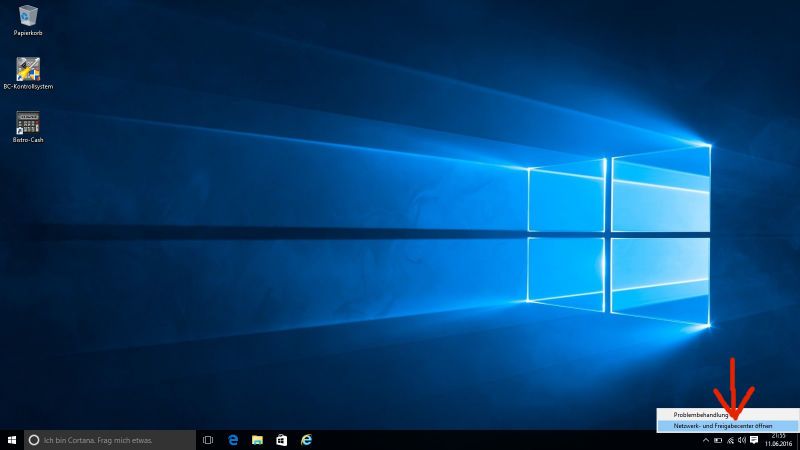The width and height of the screenshot is (800, 450).
Task: Launch Microsoft Edge from the taskbar
Action: click(x=233, y=440)
